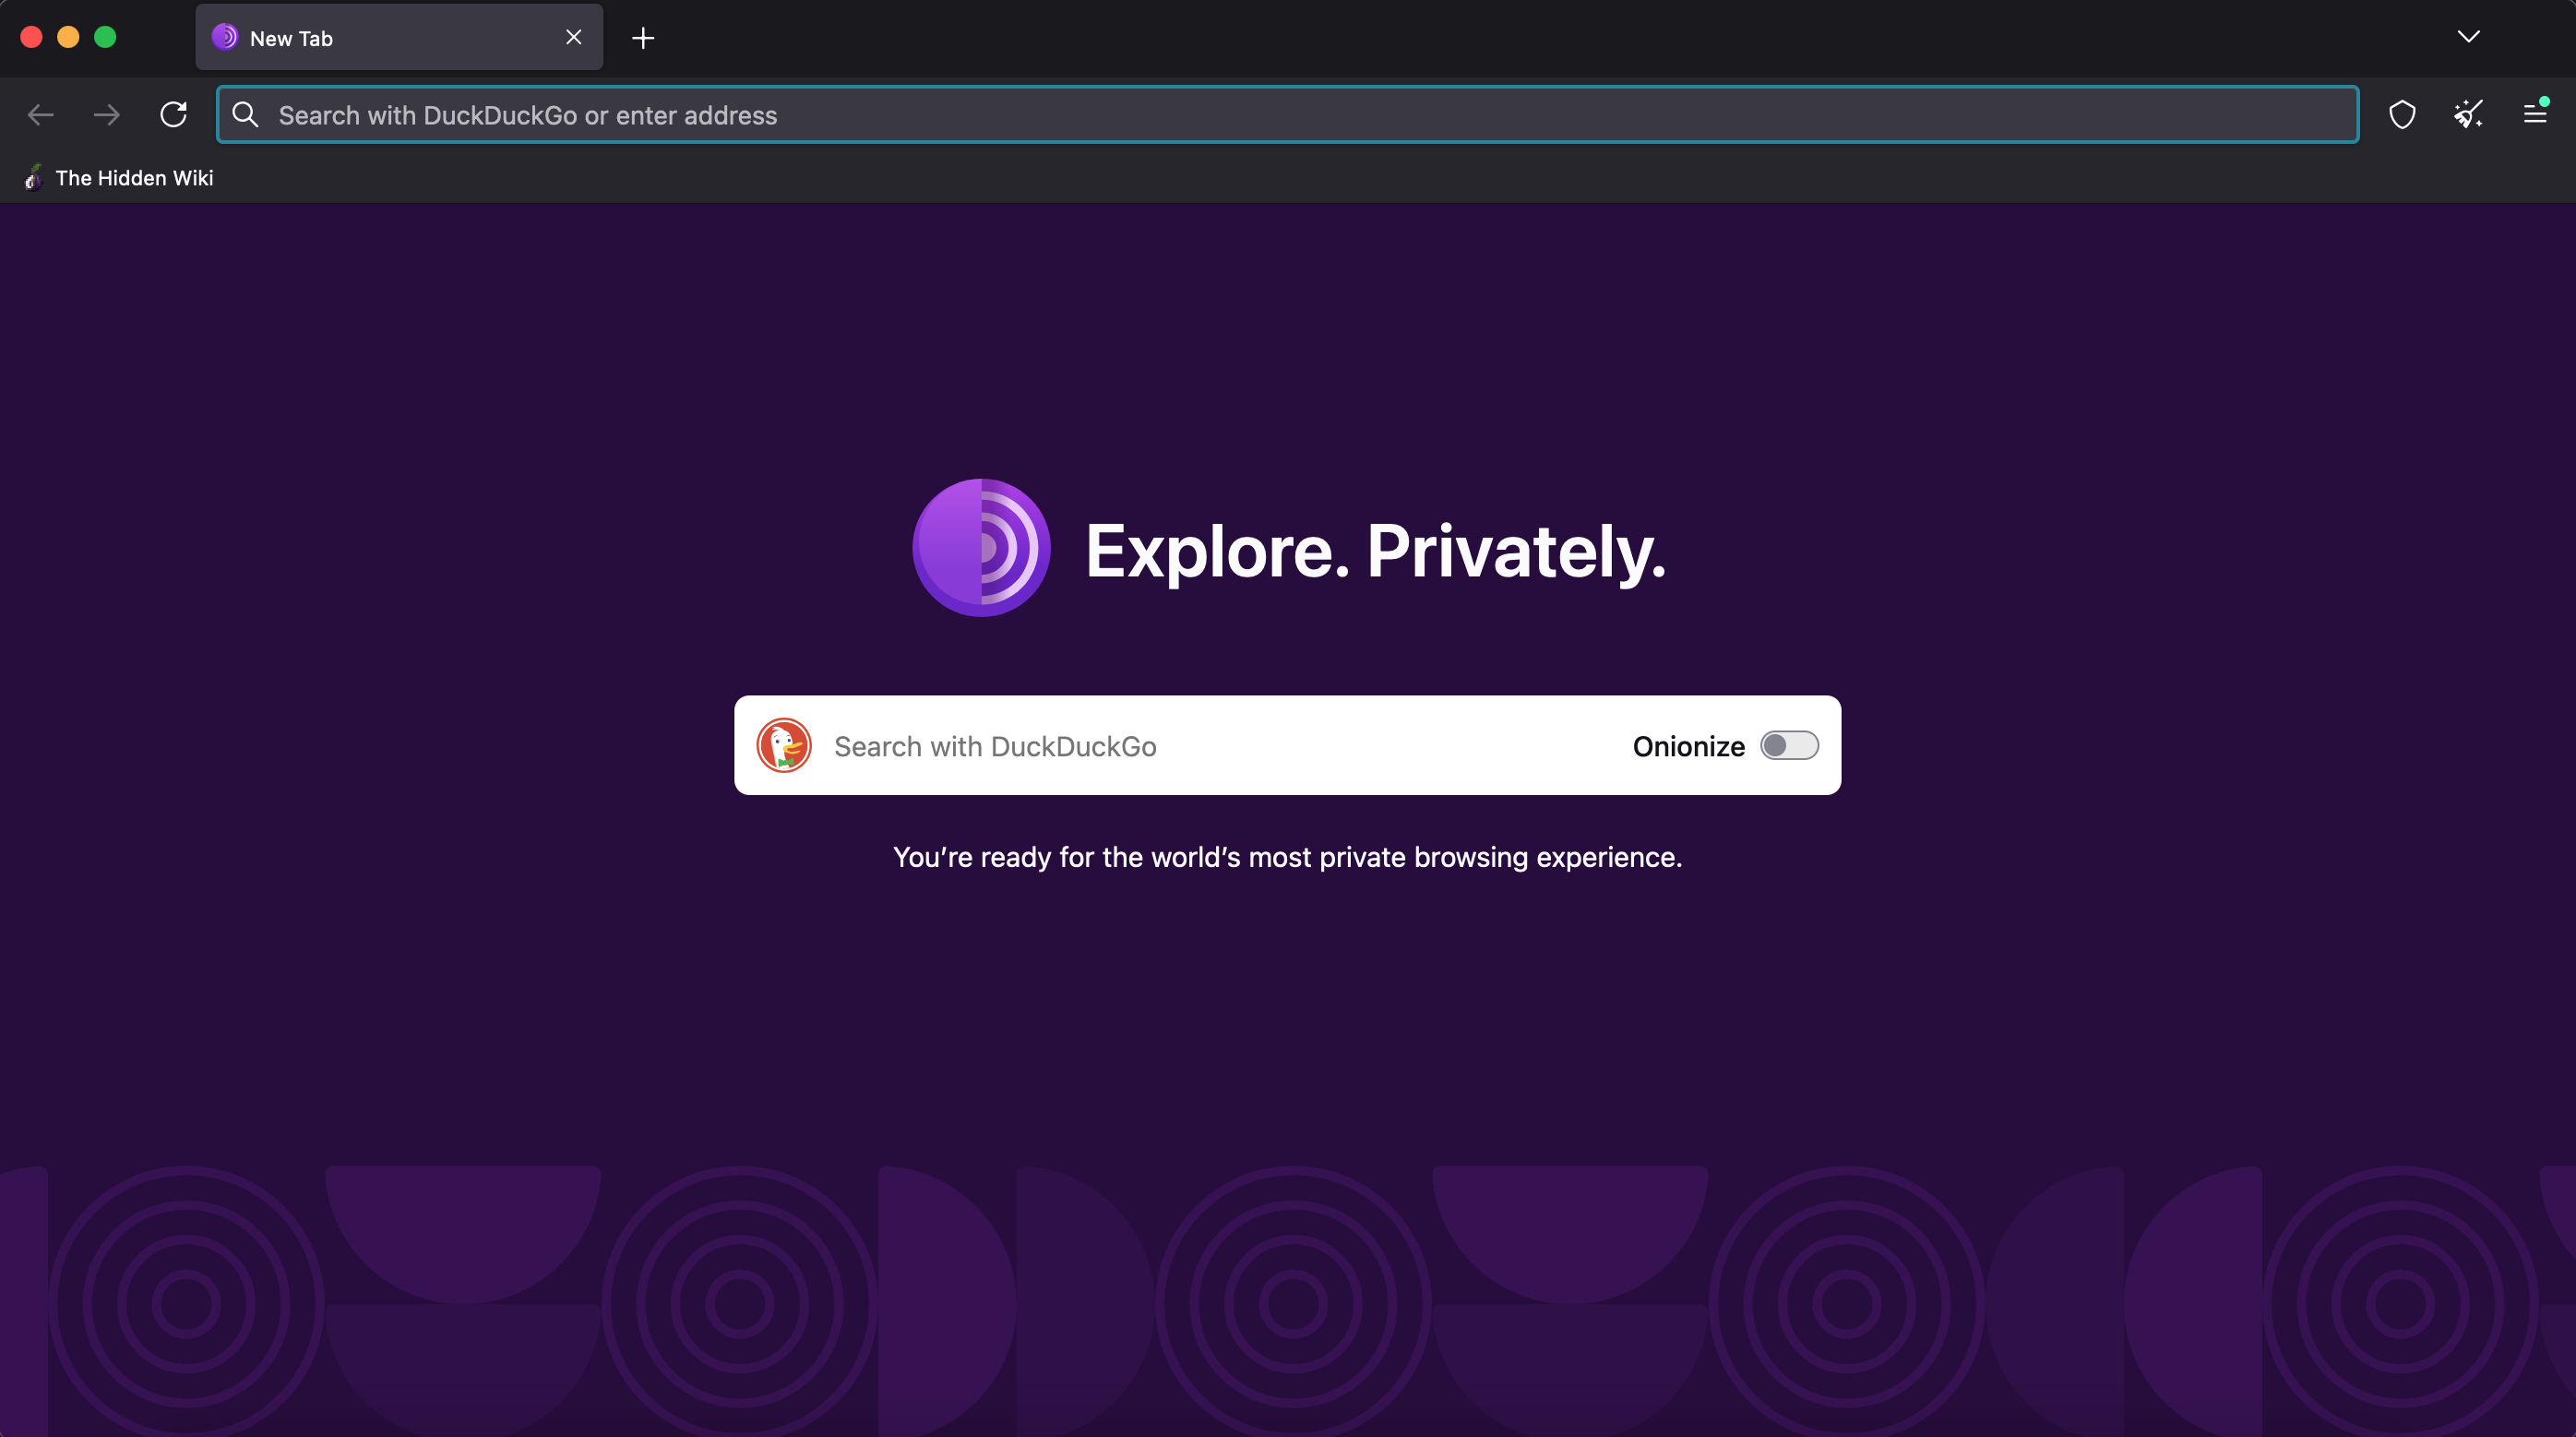Click the New Identity broom icon
This screenshot has width=2576, height=1437.
point(2468,115)
